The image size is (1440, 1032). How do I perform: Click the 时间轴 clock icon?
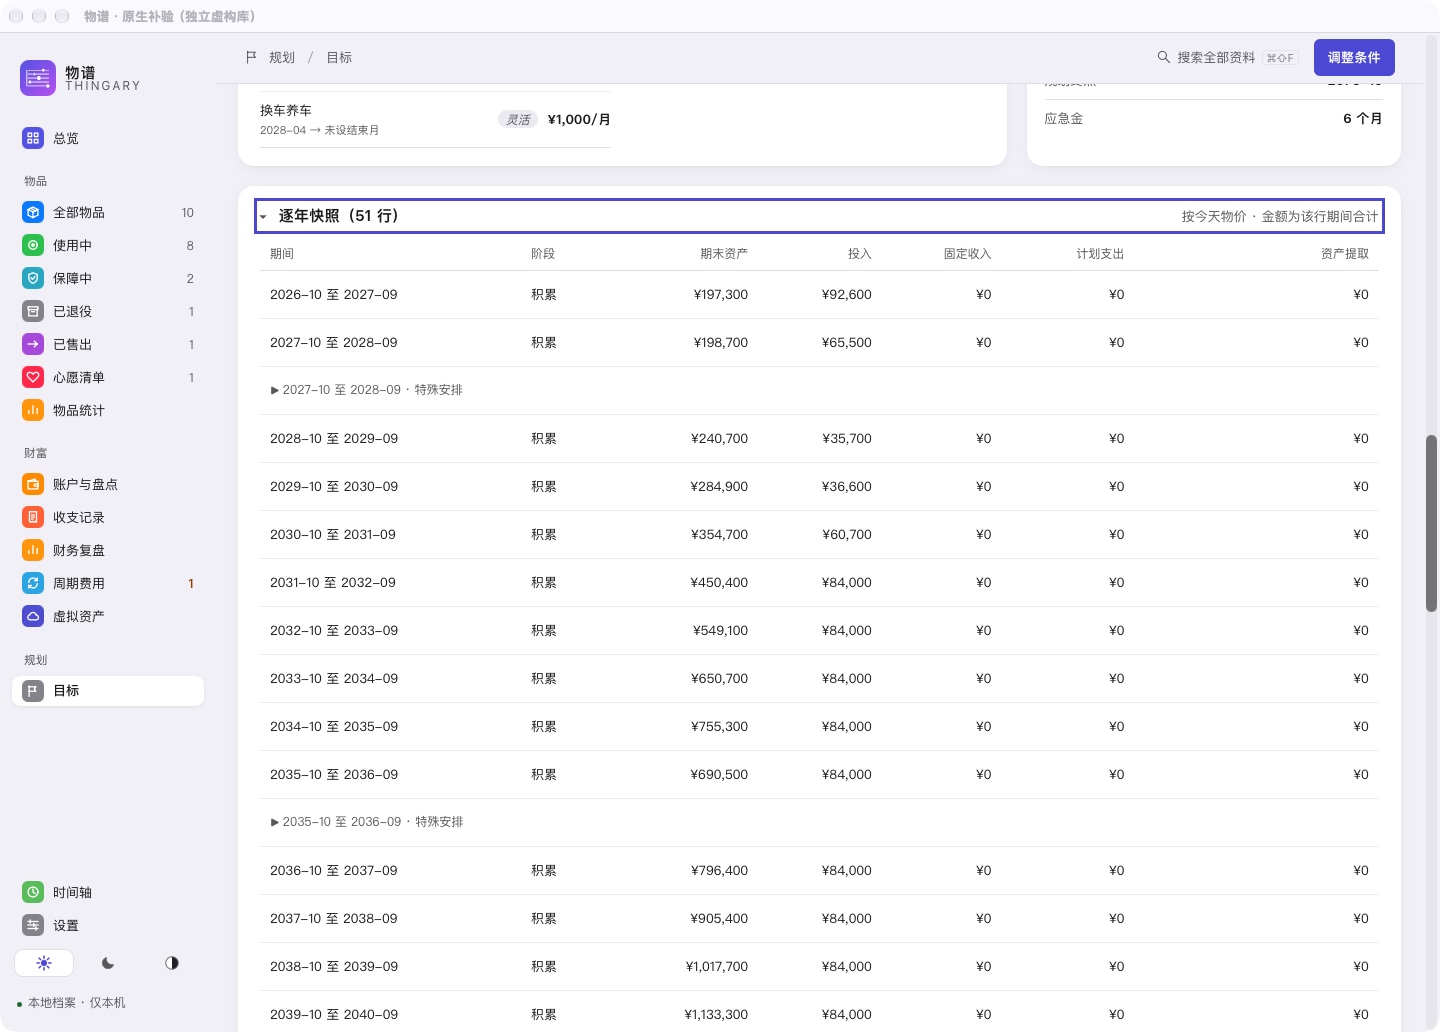pyautogui.click(x=33, y=892)
